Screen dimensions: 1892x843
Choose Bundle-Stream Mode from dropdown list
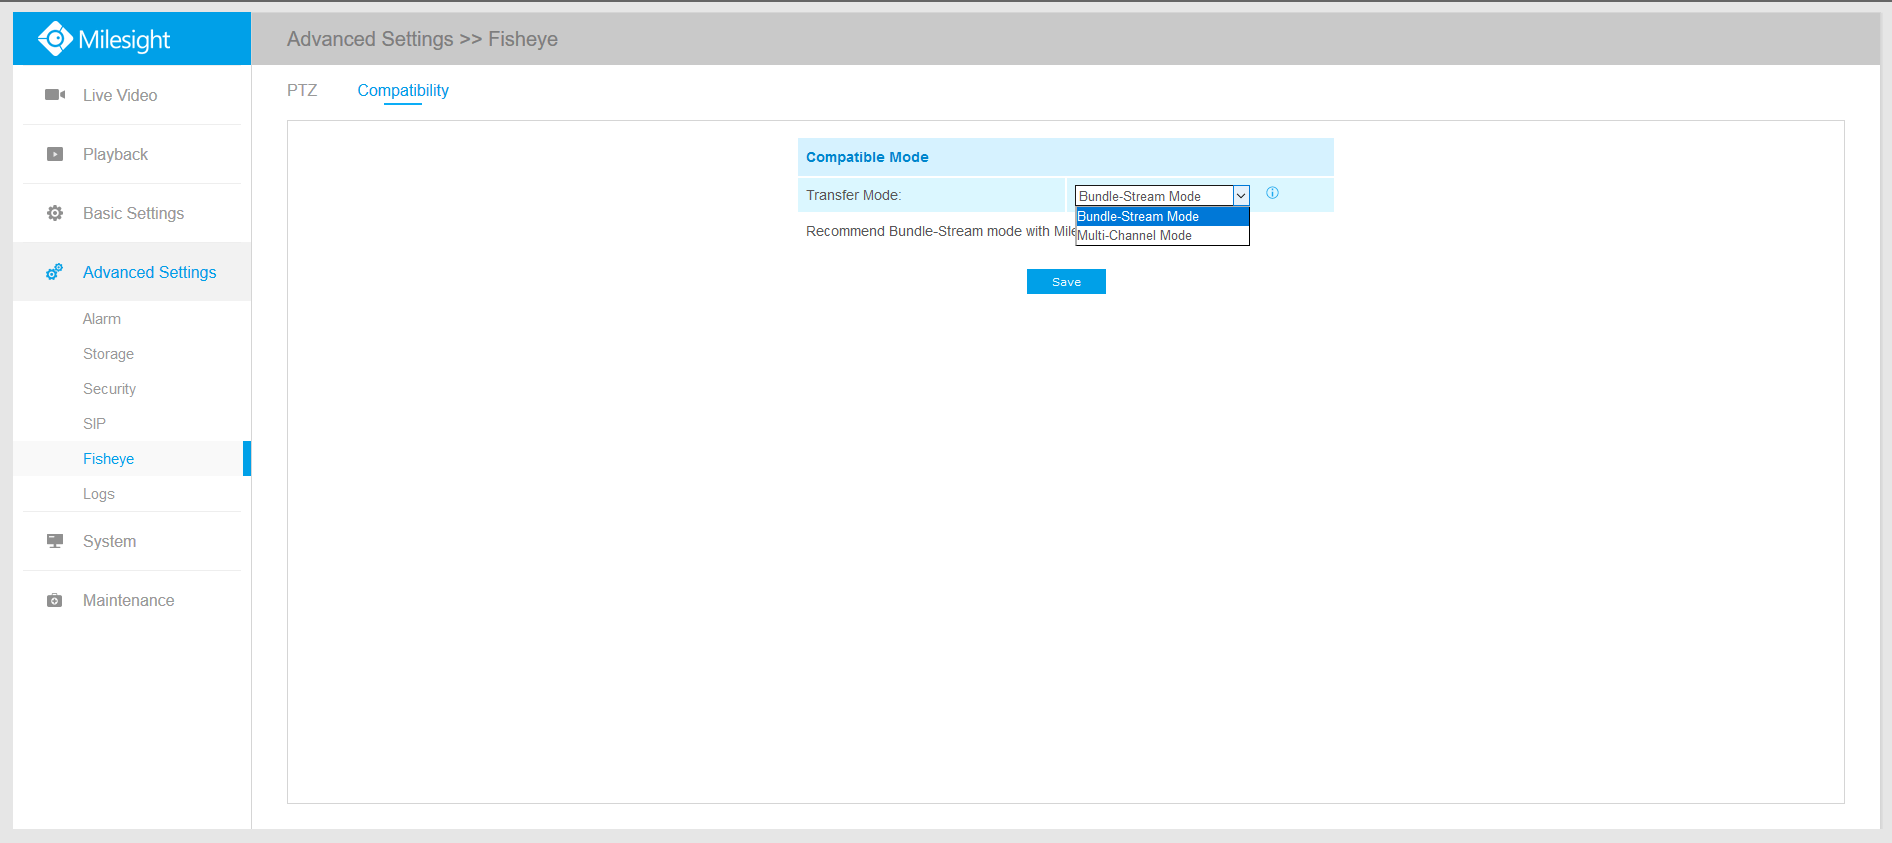pos(1162,216)
